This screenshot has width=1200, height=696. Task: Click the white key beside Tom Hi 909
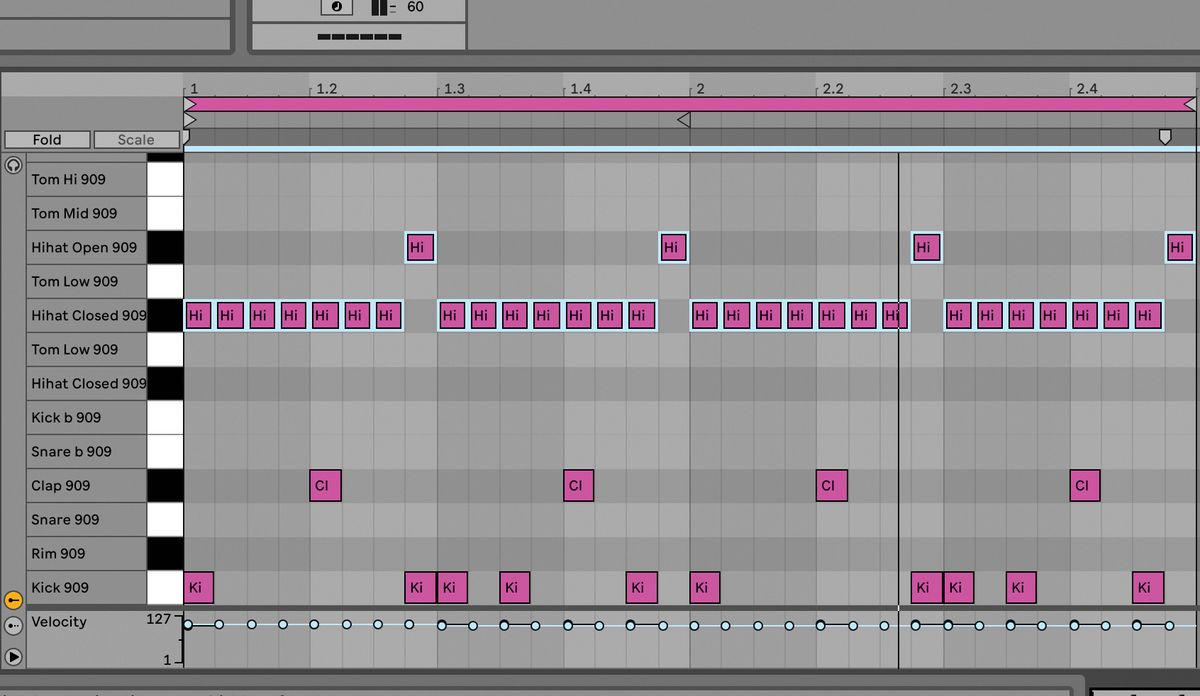pos(165,178)
